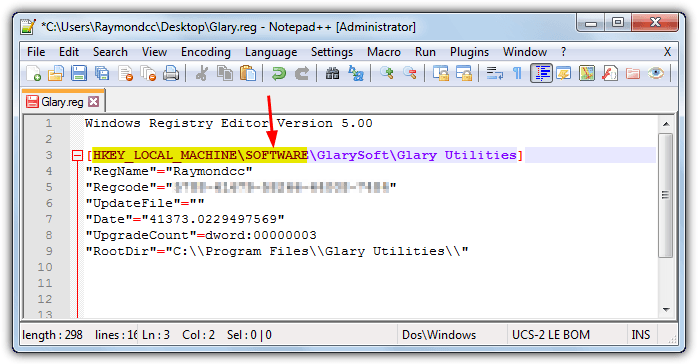Screen dimensions: 698x364
Task: Toggle Show All Characters pilcrow icon
Action: click(x=517, y=73)
